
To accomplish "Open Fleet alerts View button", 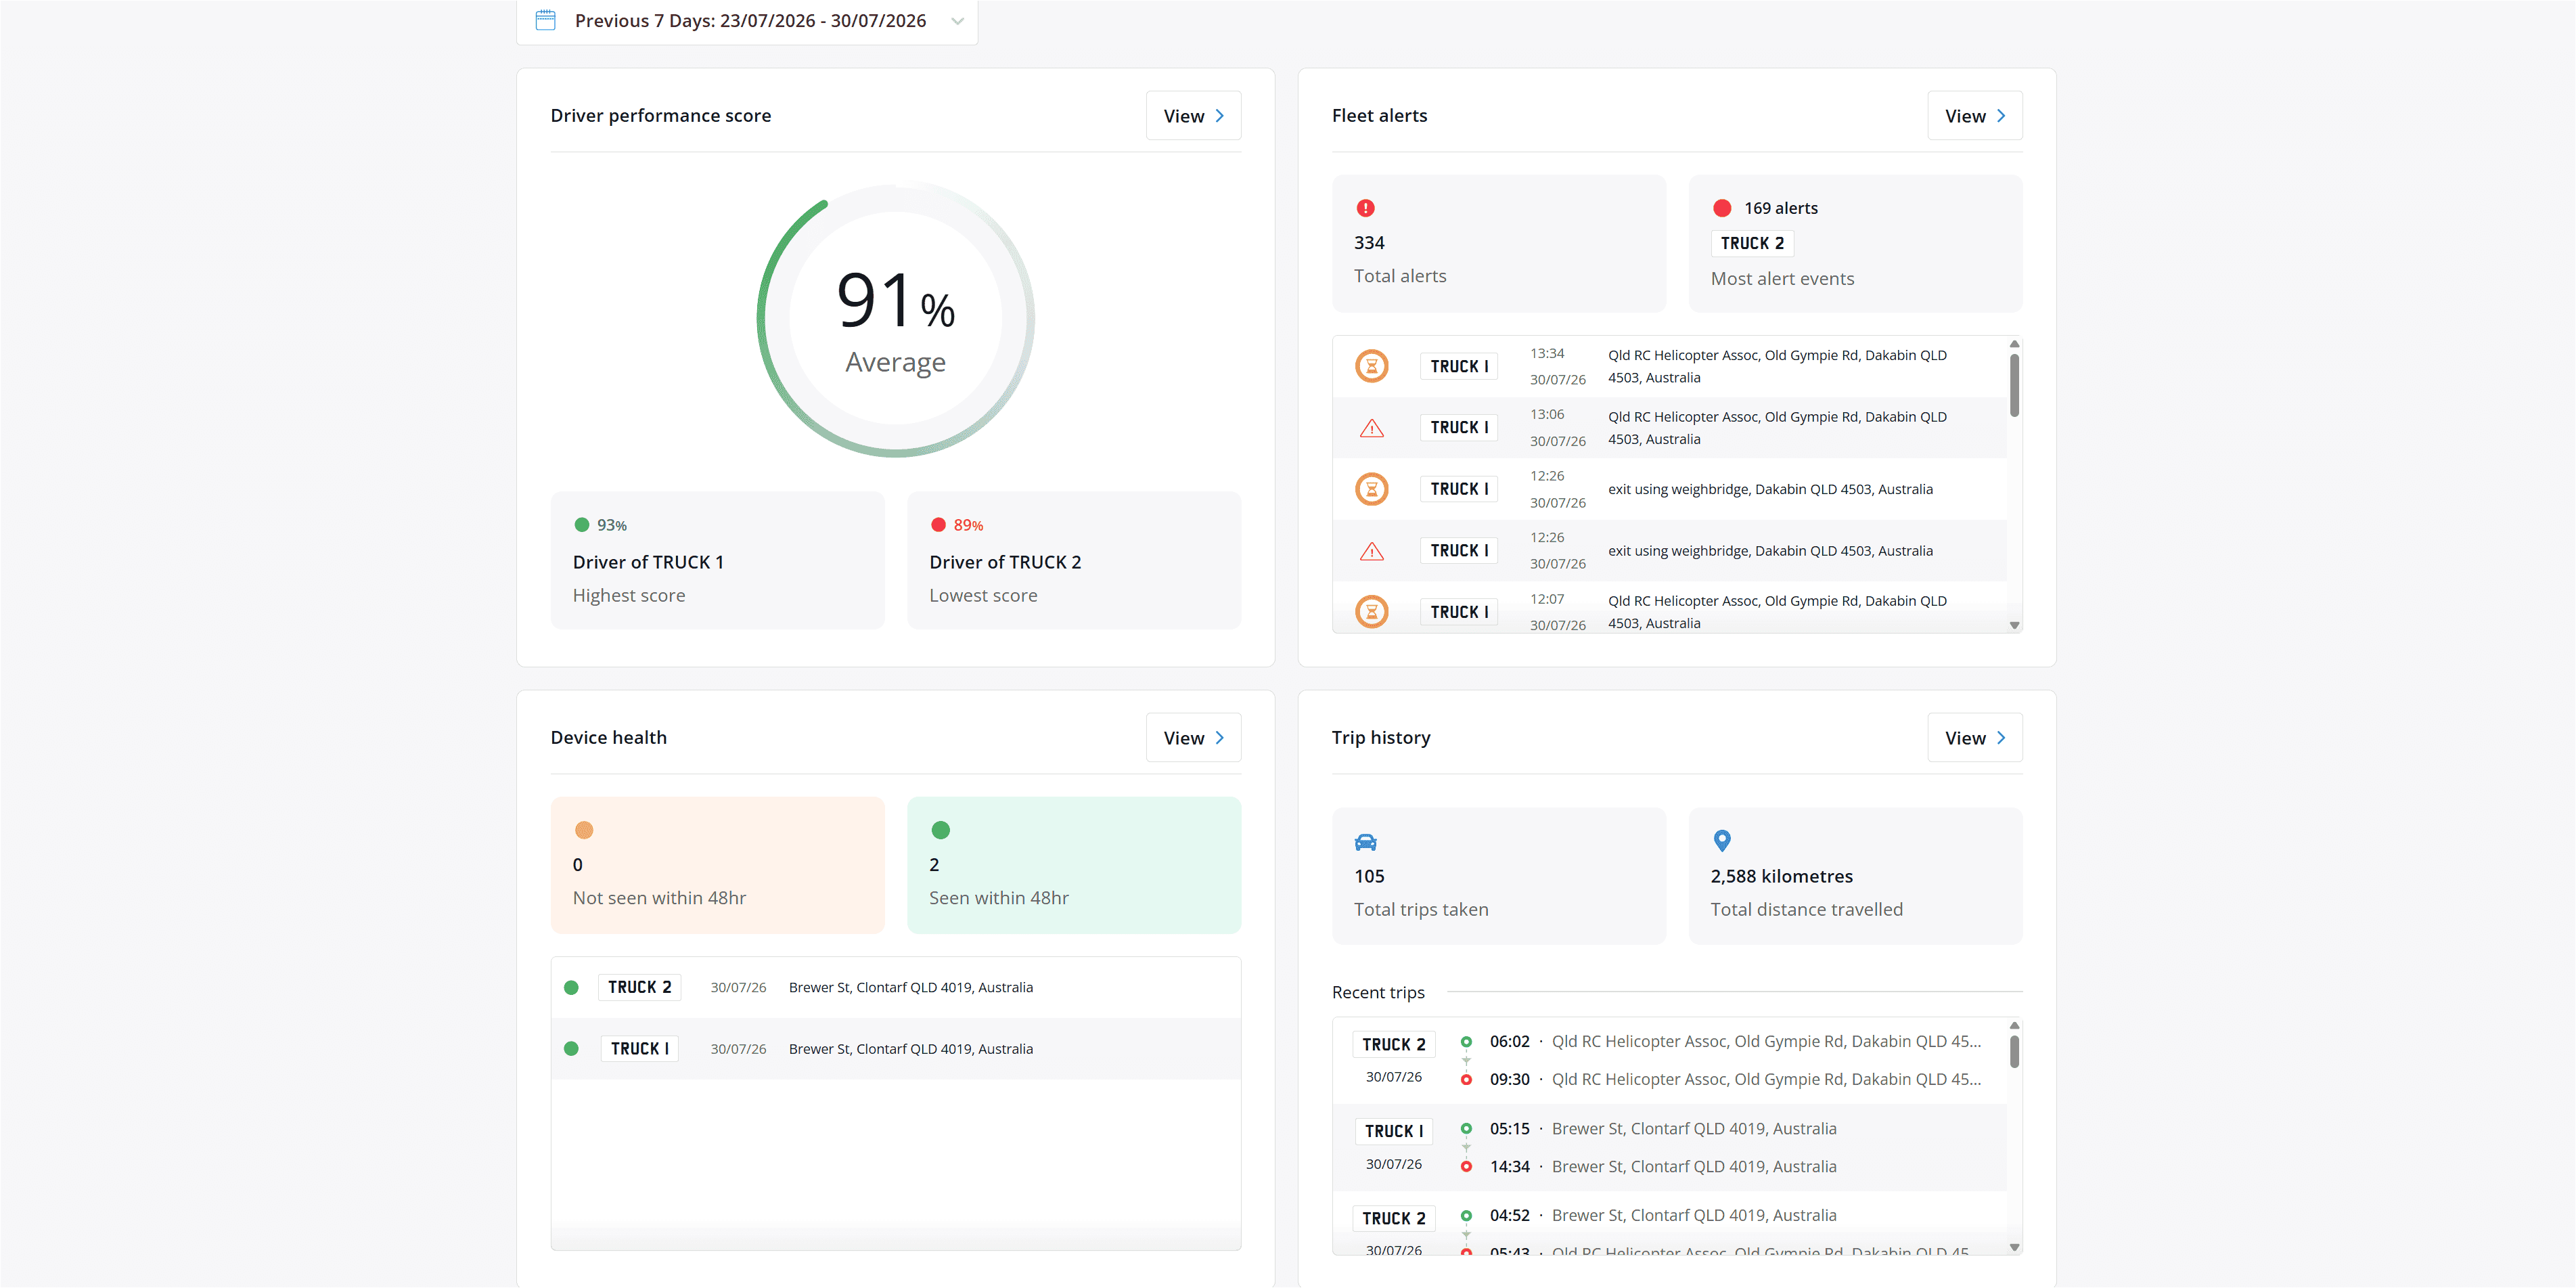I will pos(1974,116).
